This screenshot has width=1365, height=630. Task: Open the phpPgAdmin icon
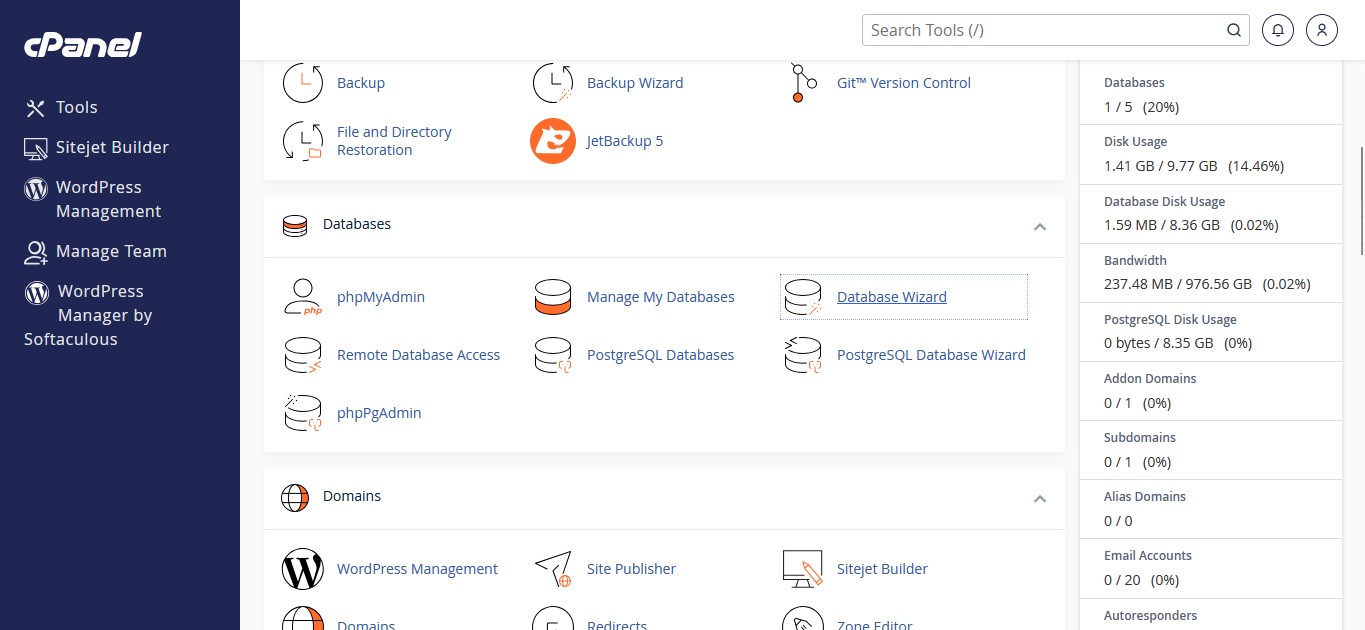[303, 413]
